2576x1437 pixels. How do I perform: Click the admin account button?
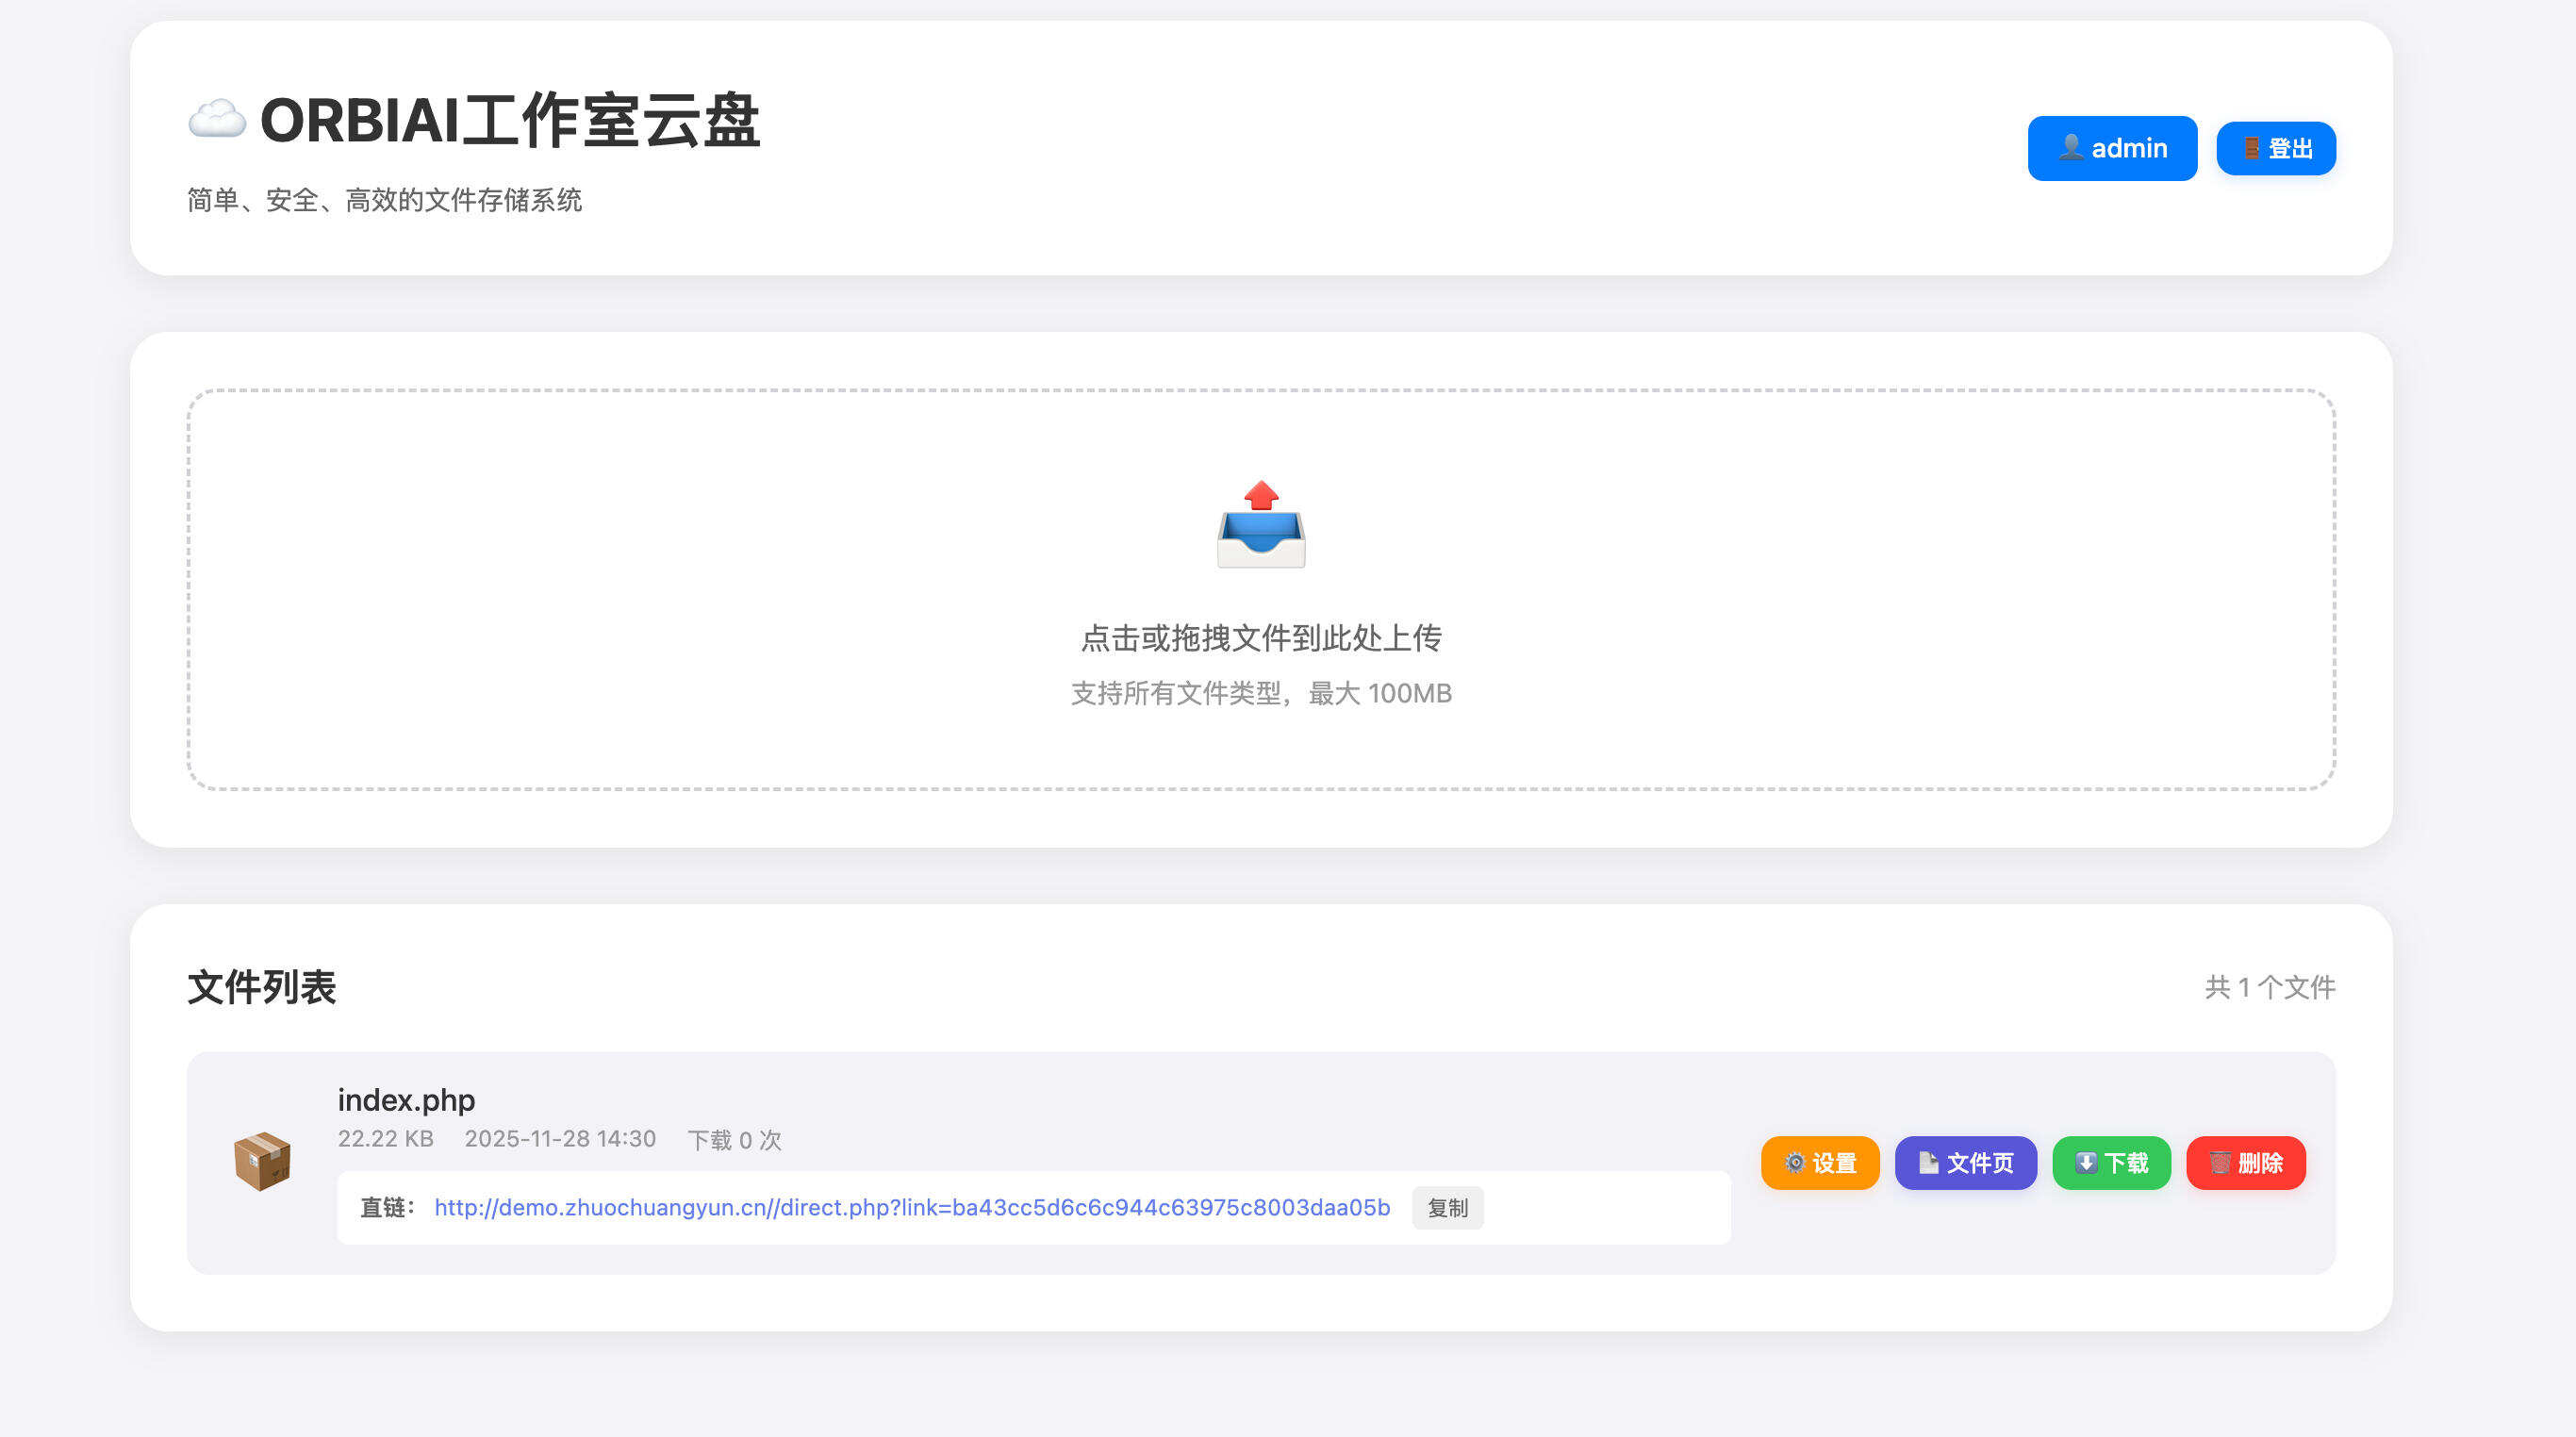click(x=2112, y=148)
